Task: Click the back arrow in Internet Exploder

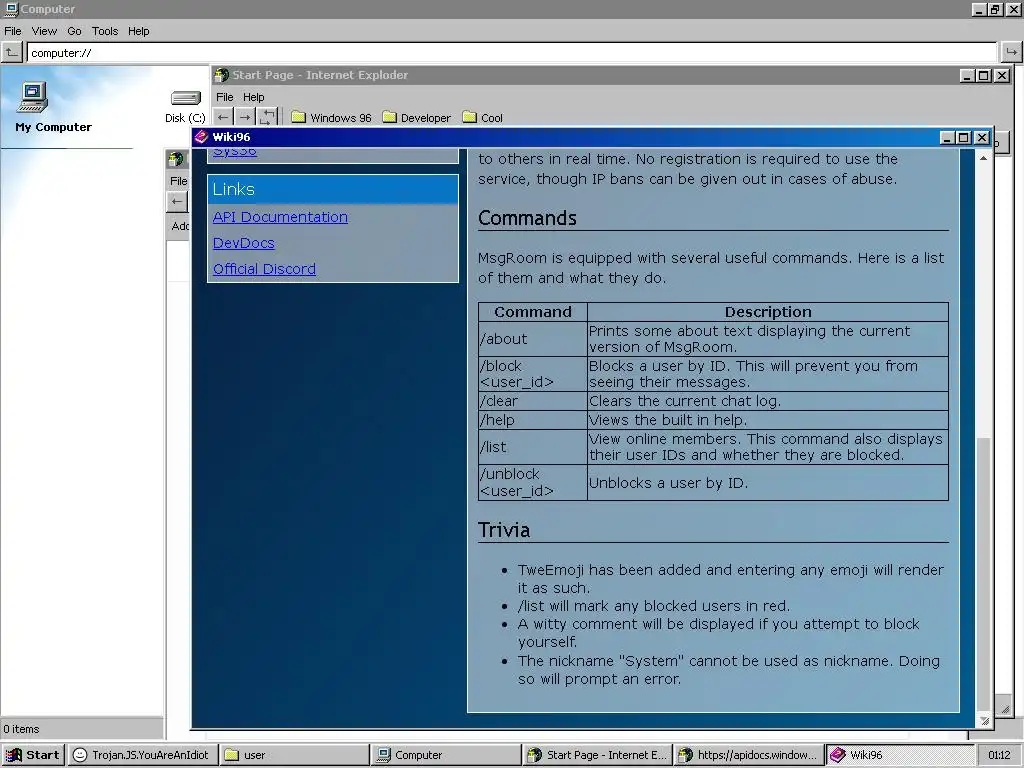Action: tap(223, 118)
